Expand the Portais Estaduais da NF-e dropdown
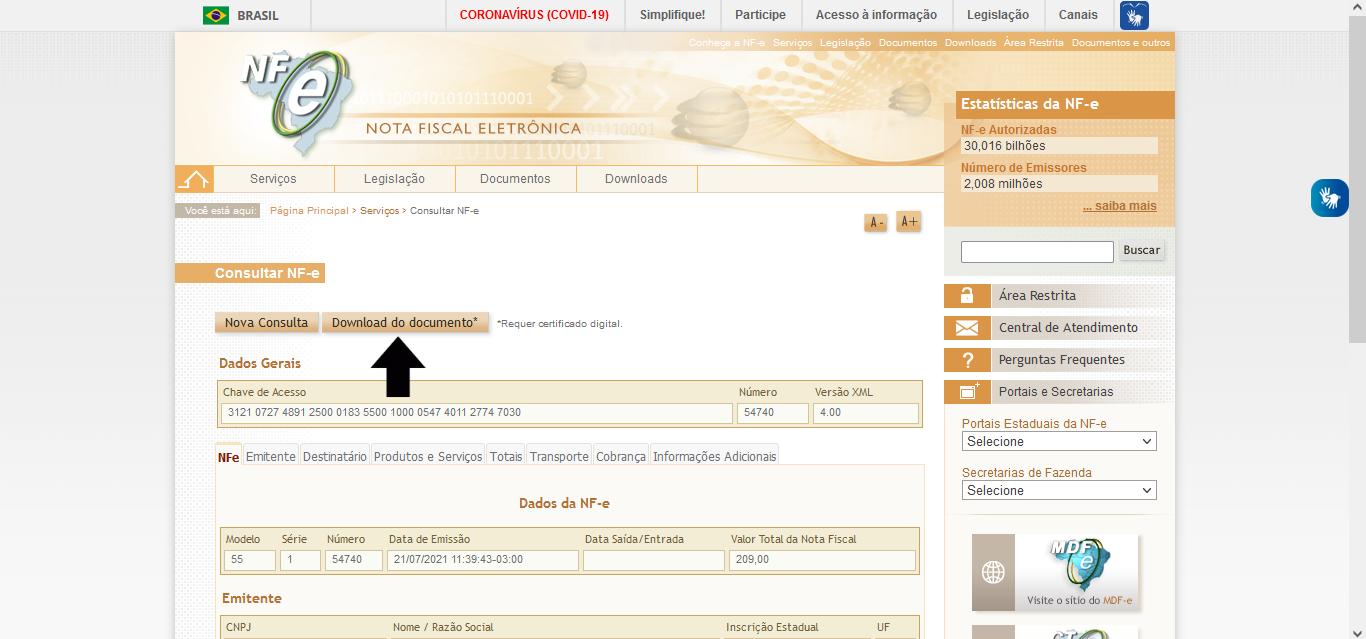Image resolution: width=1366 pixels, height=639 pixels. [x=1059, y=441]
